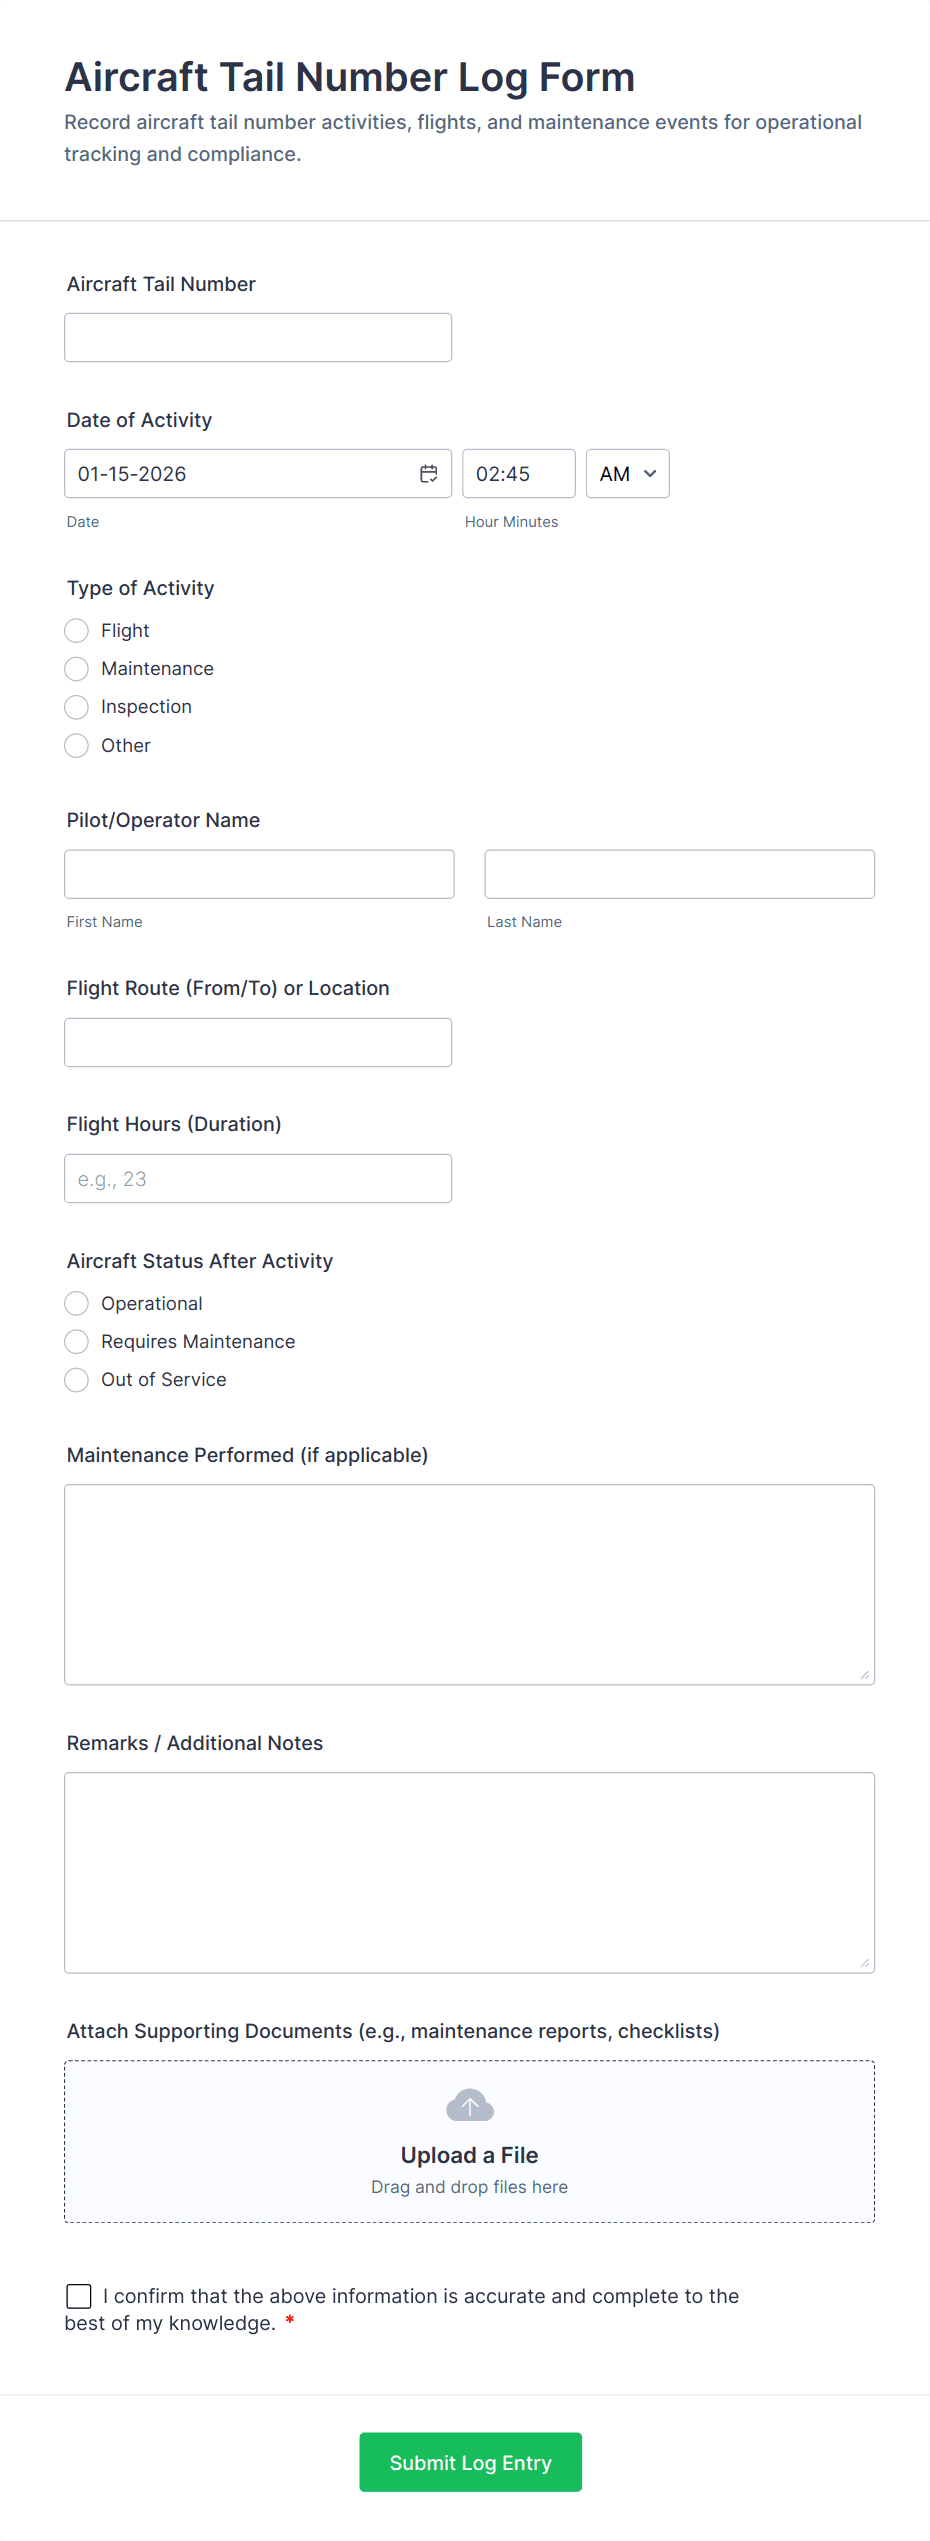Select the Maintenance activity type
This screenshot has width=930, height=2541.
pyautogui.click(x=77, y=668)
